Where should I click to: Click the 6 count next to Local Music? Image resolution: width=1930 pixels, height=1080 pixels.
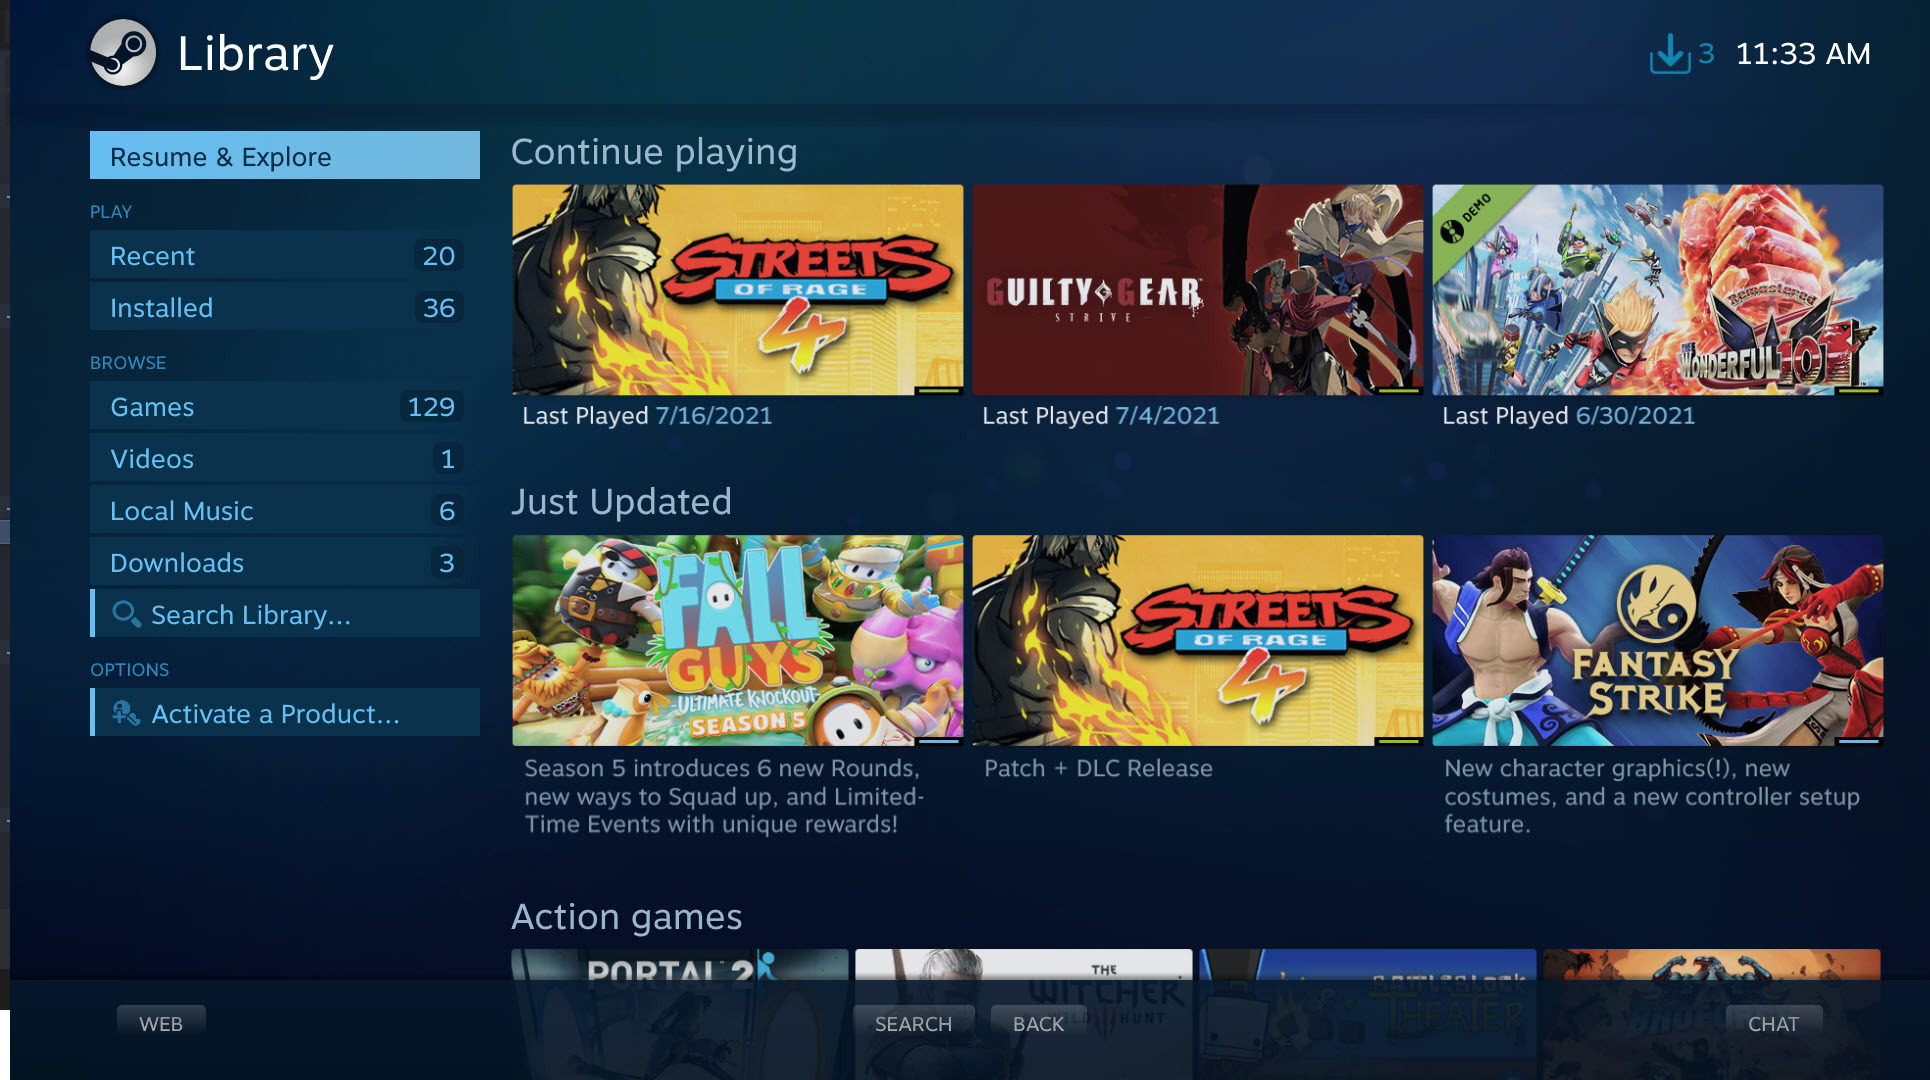(x=447, y=510)
